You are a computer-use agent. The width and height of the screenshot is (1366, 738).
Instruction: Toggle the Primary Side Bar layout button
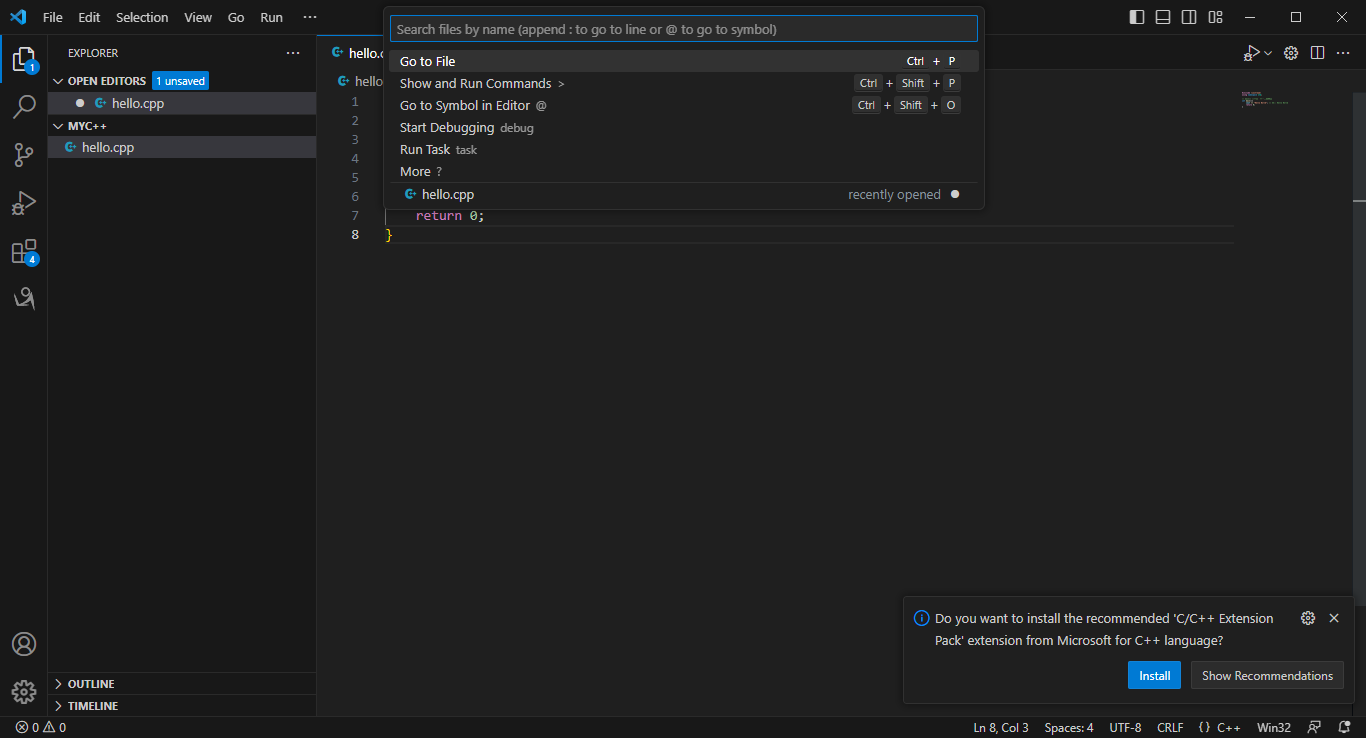1137,17
